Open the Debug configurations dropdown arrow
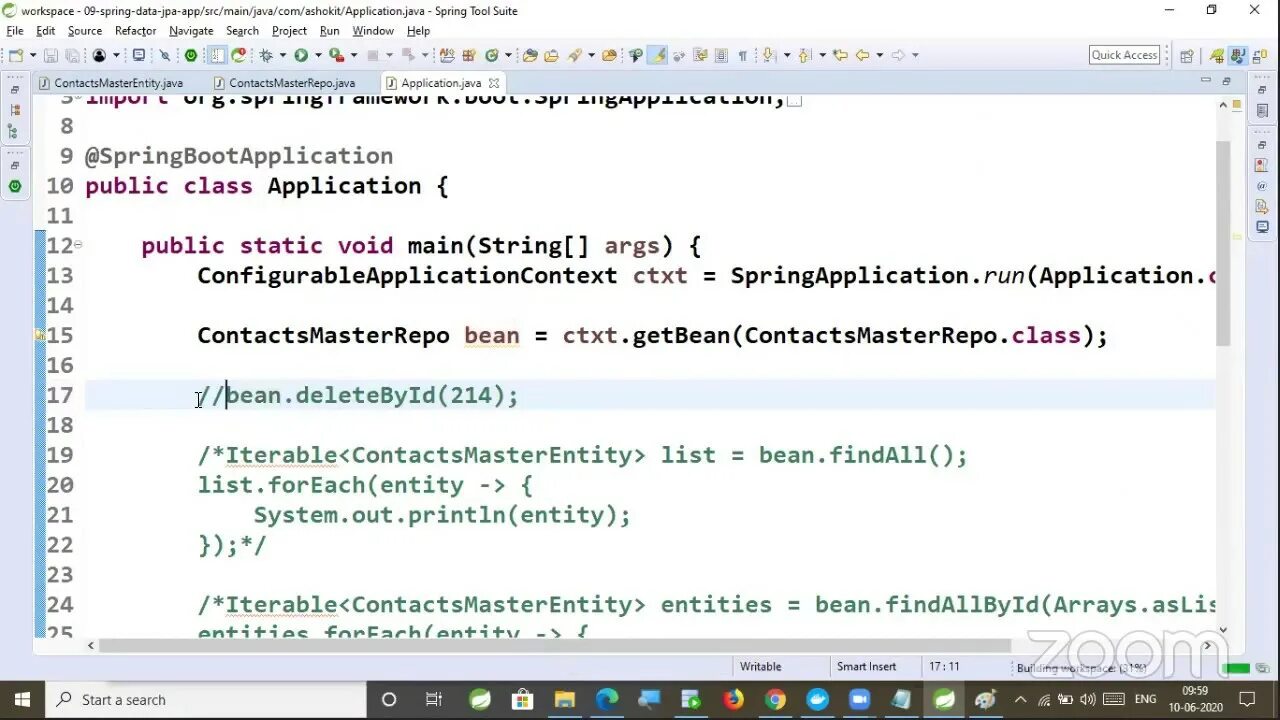1280x720 pixels. [283, 55]
